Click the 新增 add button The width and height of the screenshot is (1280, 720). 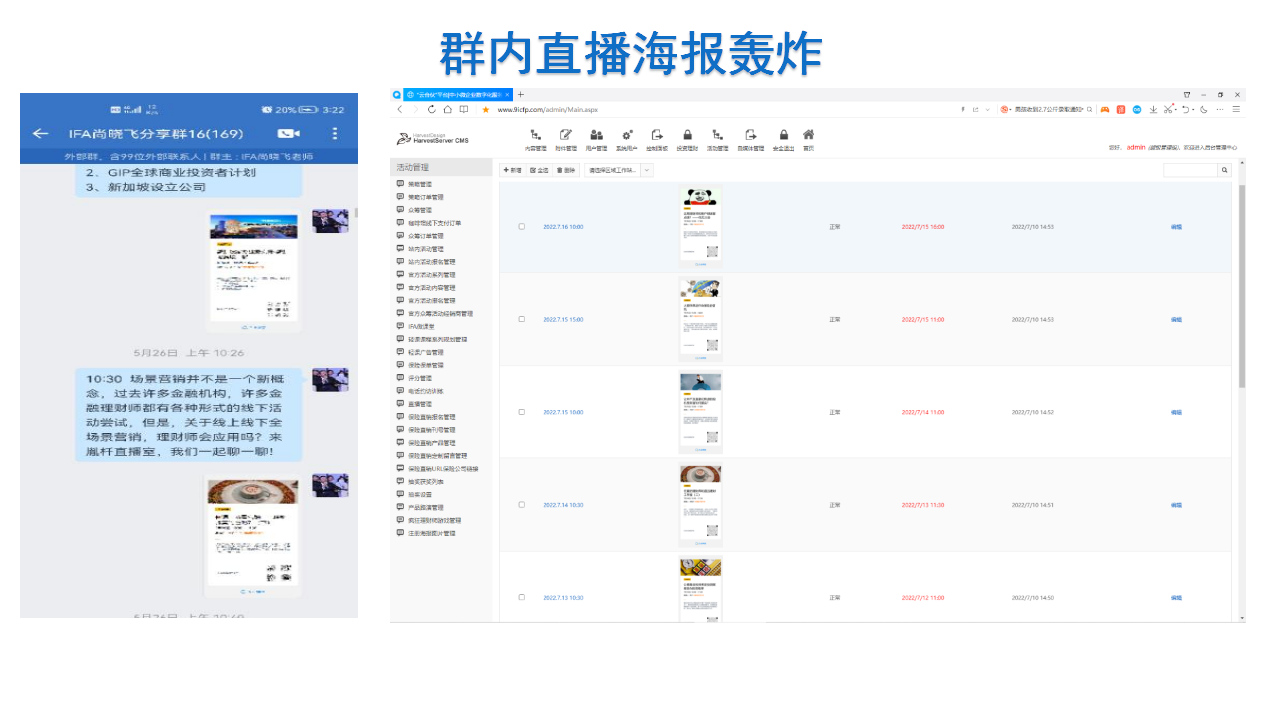512,171
